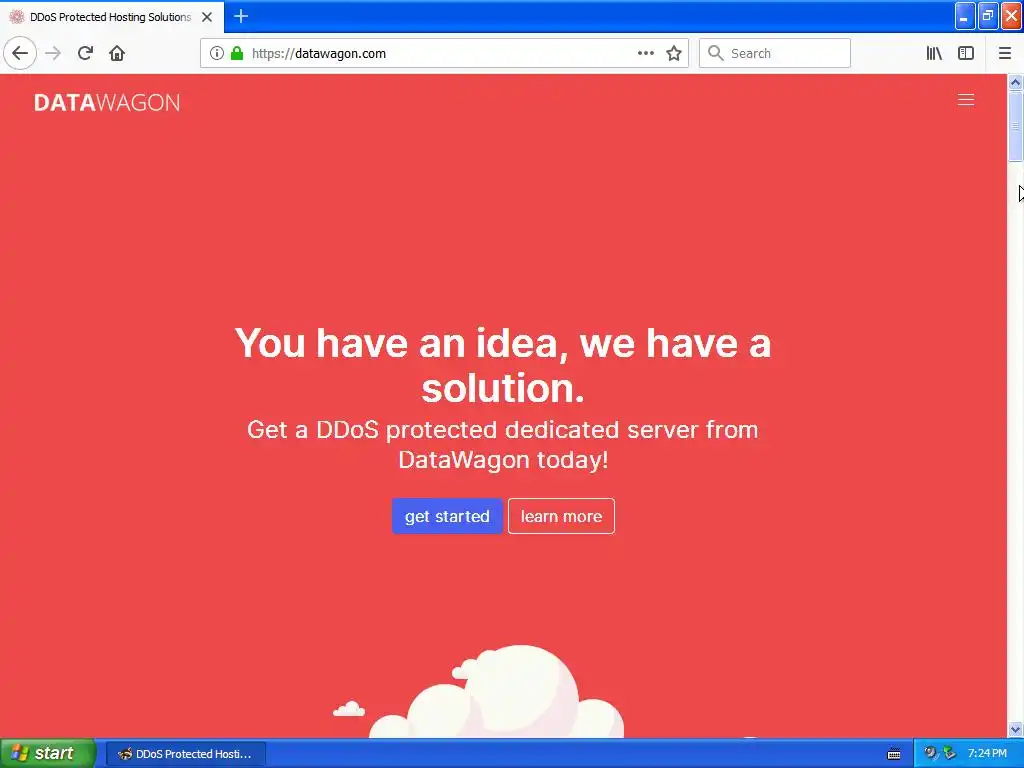Click the scrollbar down arrow
The width and height of the screenshot is (1024, 768).
pyautogui.click(x=1015, y=729)
